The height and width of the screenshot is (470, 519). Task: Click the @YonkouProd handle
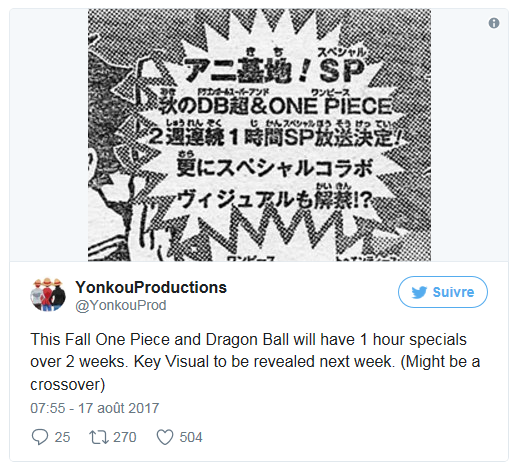(x=121, y=305)
